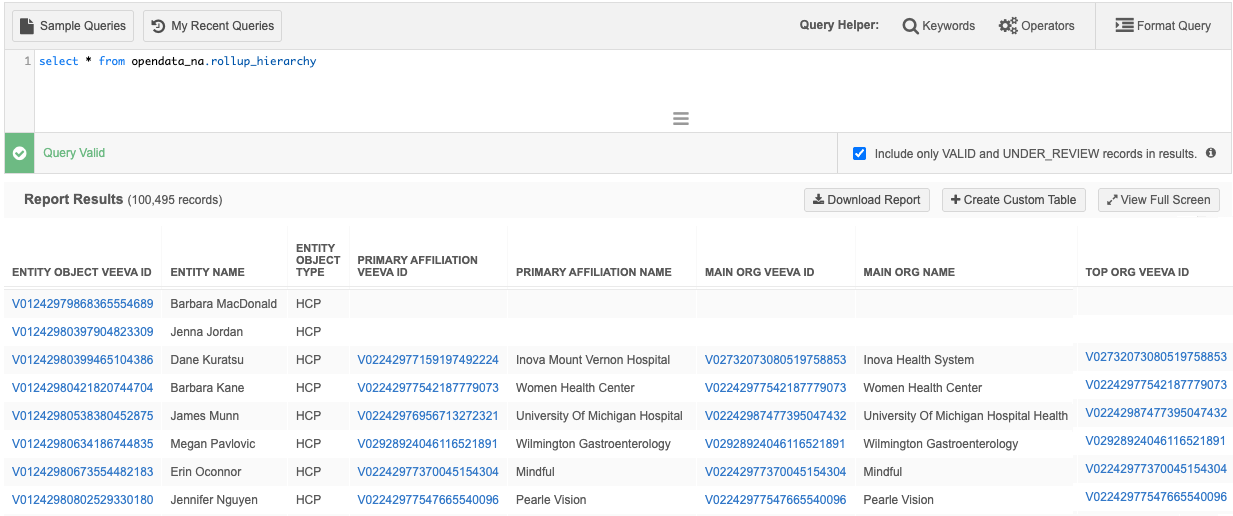Screen dimensions: 1233x516
Task: Open University of Michigan main org ID link
Action: [x=775, y=416]
